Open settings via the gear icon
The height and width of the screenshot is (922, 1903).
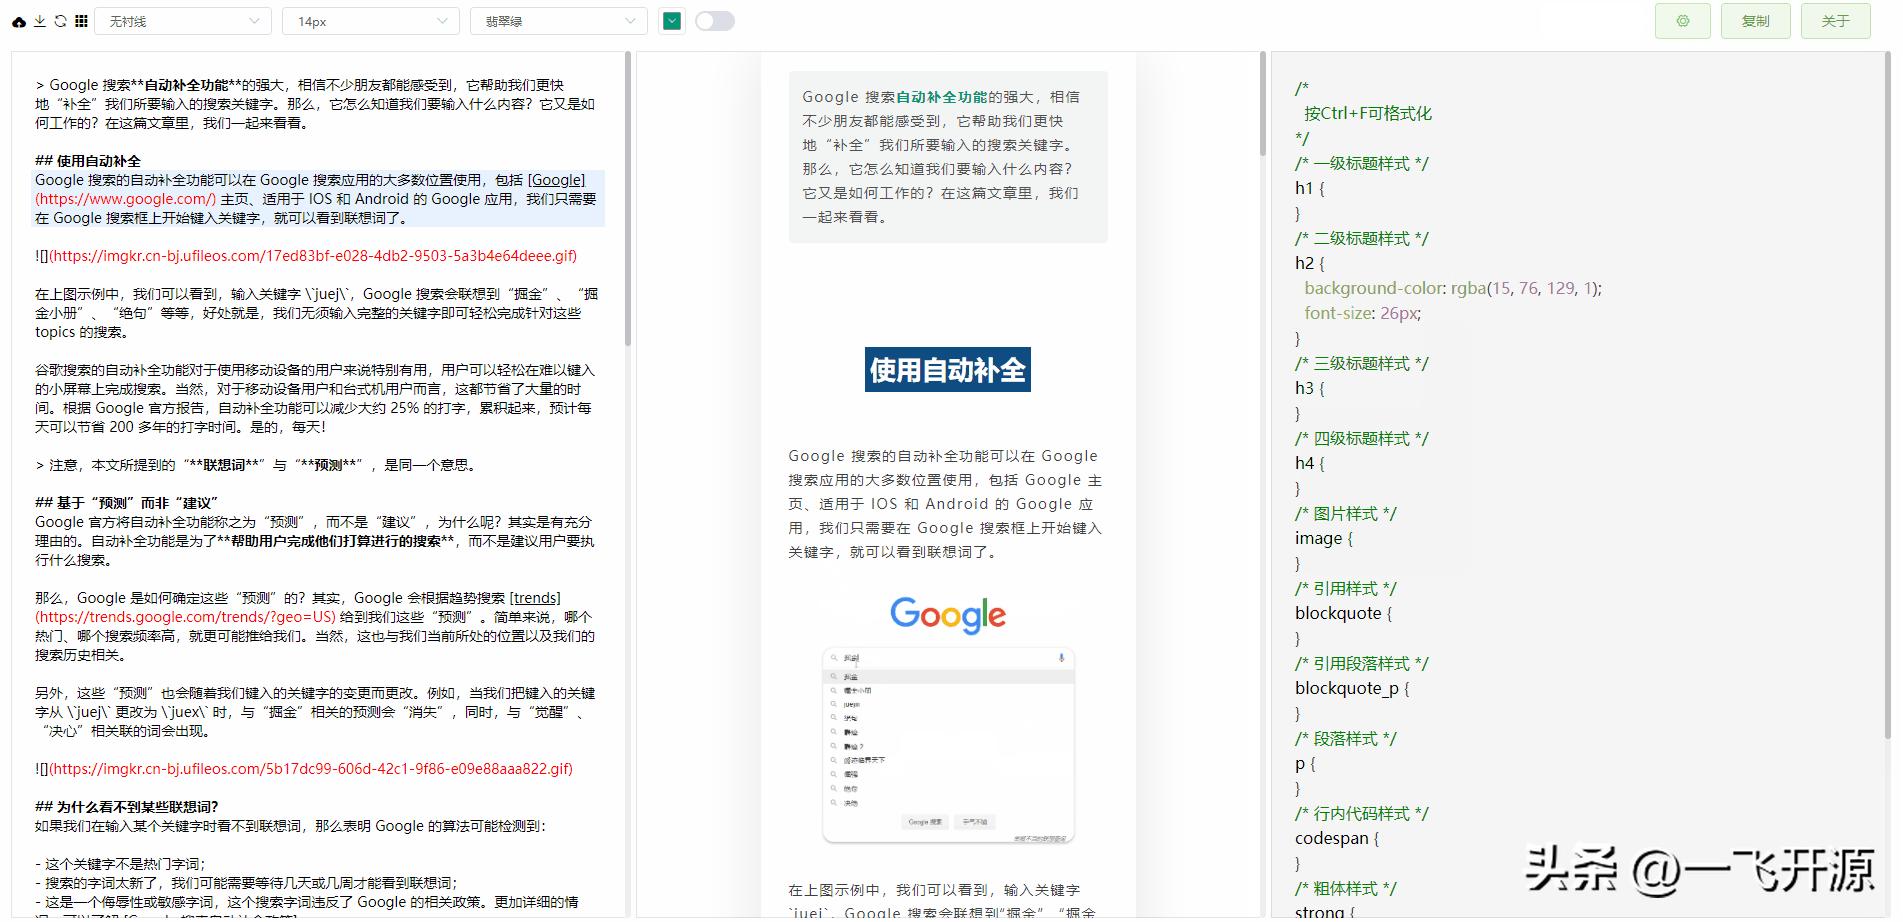click(x=1683, y=20)
